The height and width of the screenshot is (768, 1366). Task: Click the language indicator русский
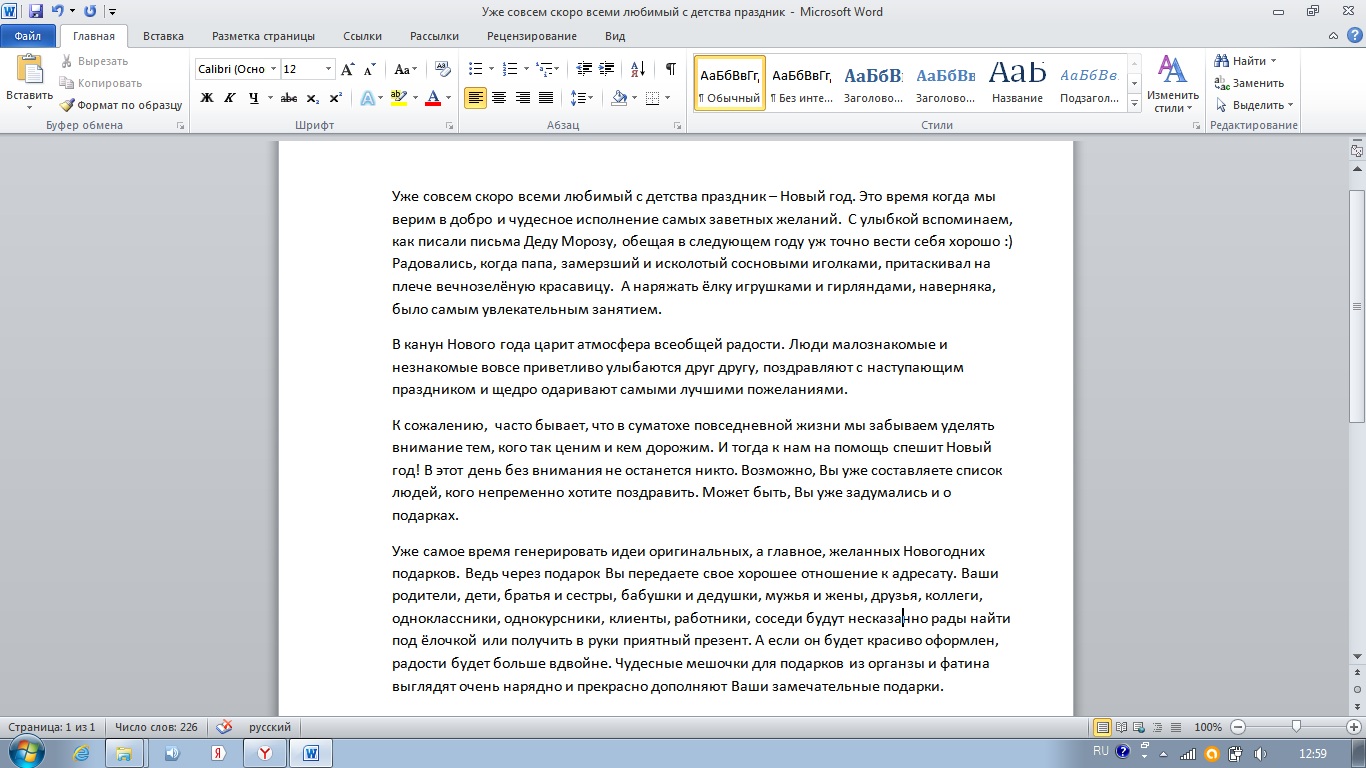tap(270, 727)
